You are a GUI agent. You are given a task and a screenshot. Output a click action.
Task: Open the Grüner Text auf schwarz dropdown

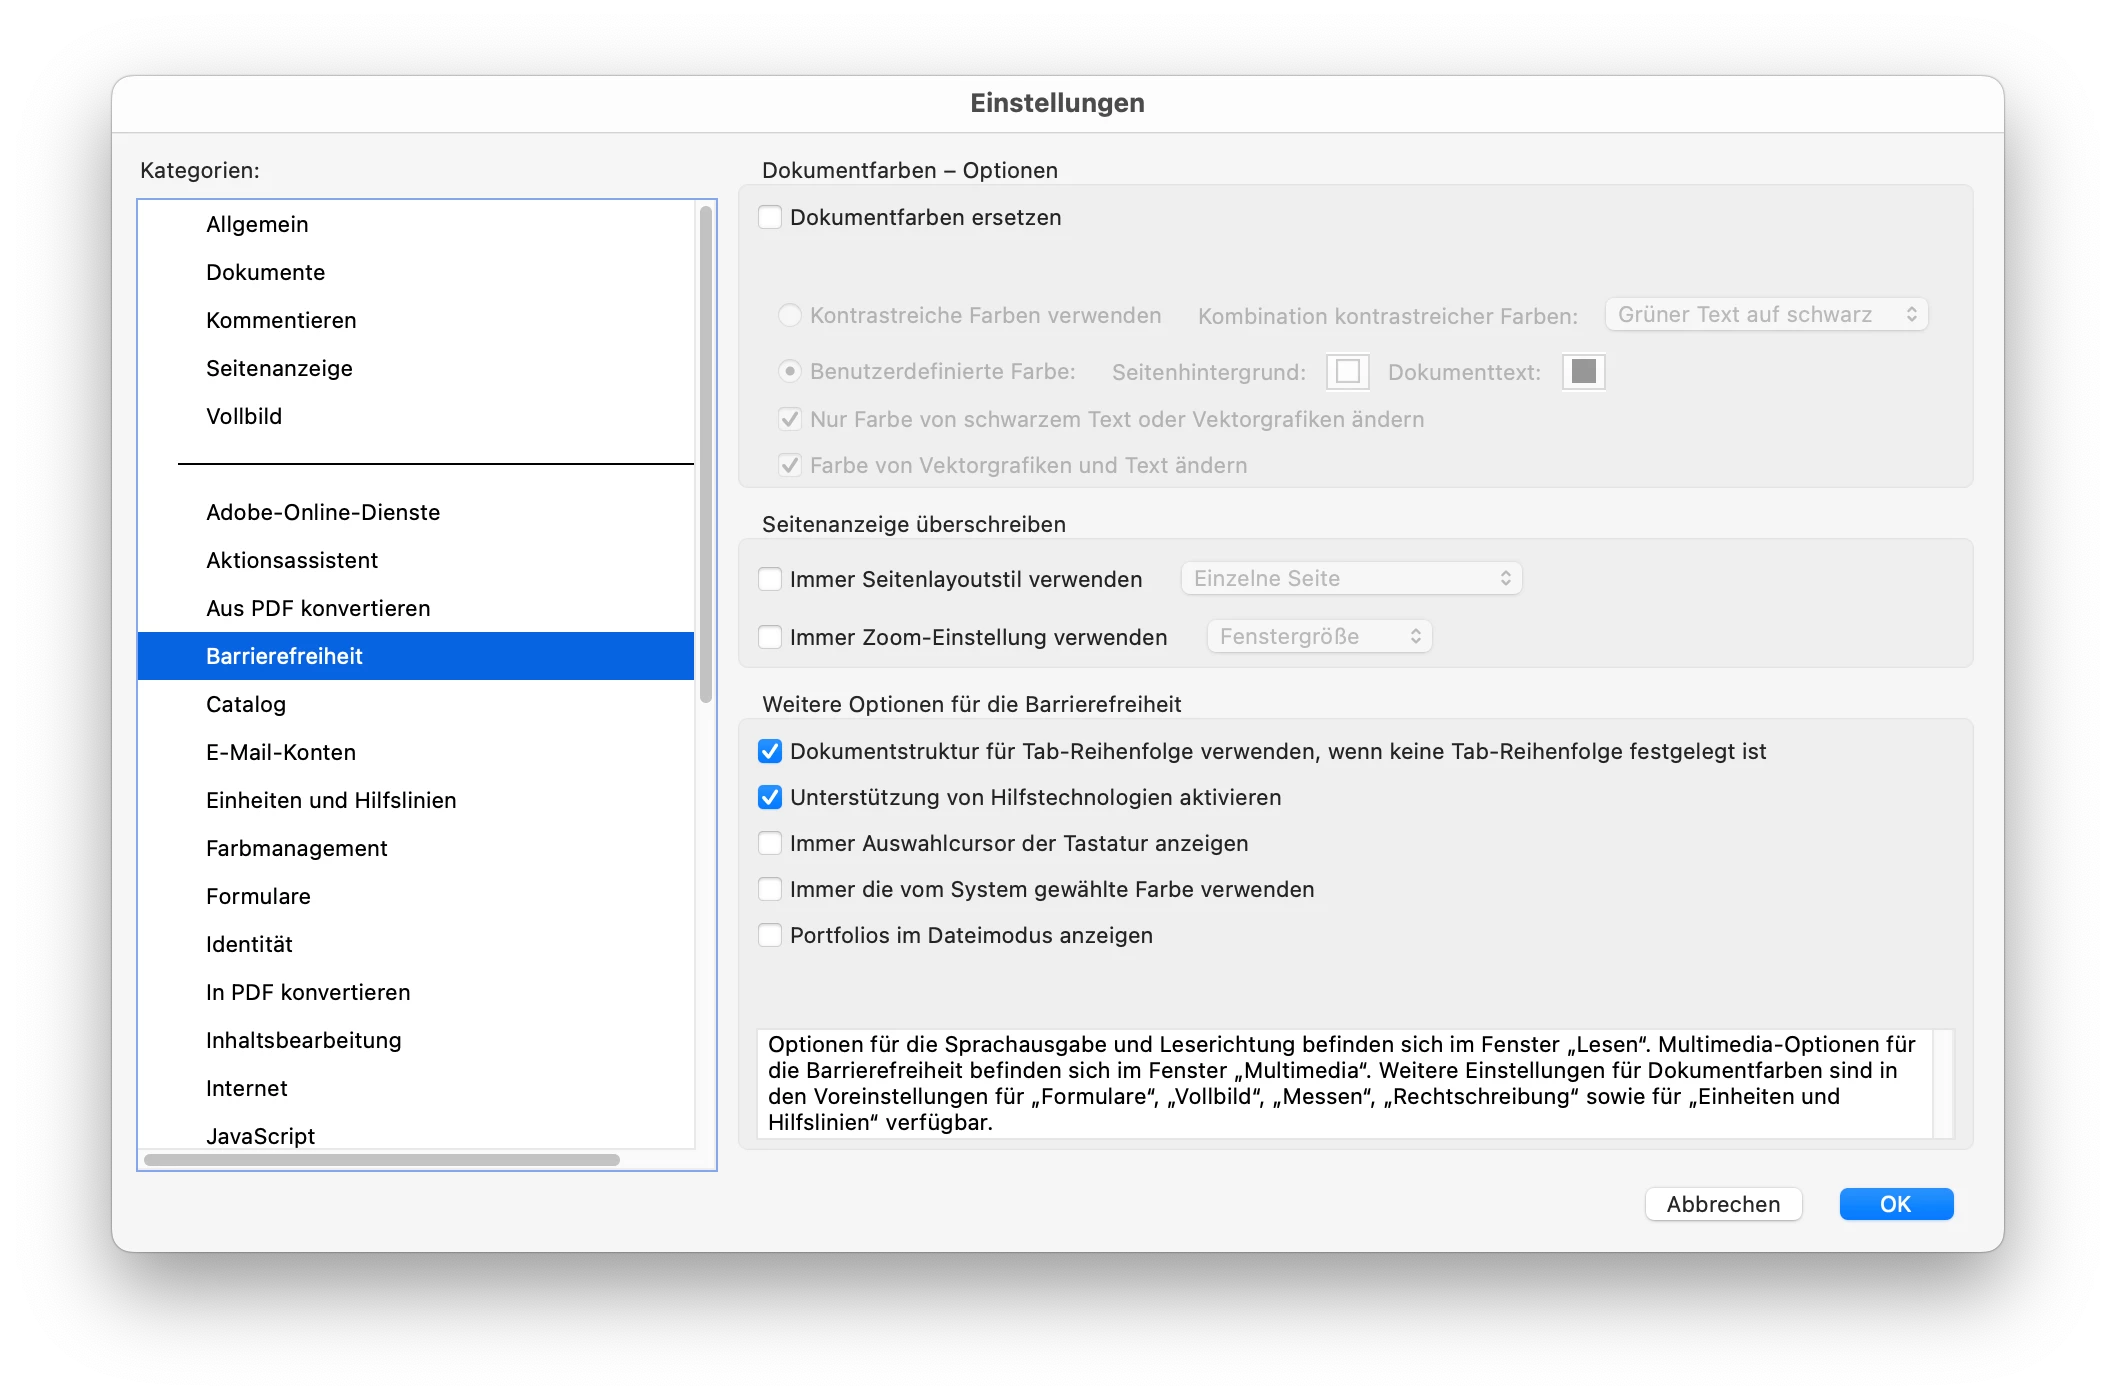click(x=1766, y=315)
